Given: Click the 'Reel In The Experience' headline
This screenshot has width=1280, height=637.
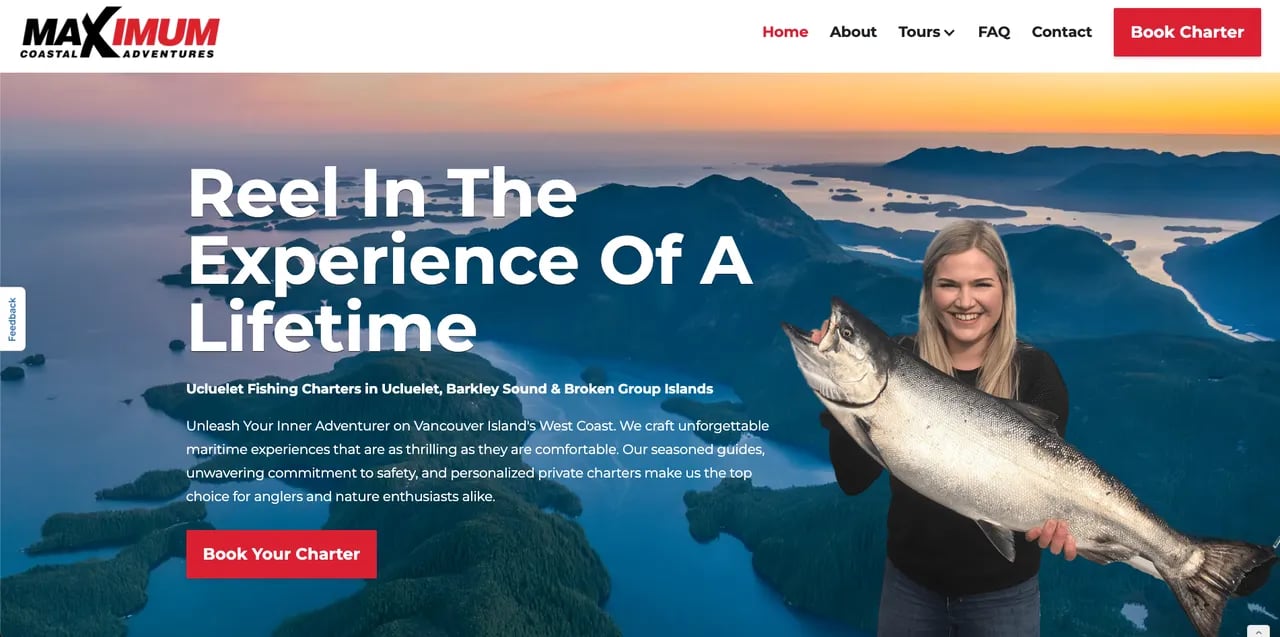Looking at the screenshot, I should [469, 260].
